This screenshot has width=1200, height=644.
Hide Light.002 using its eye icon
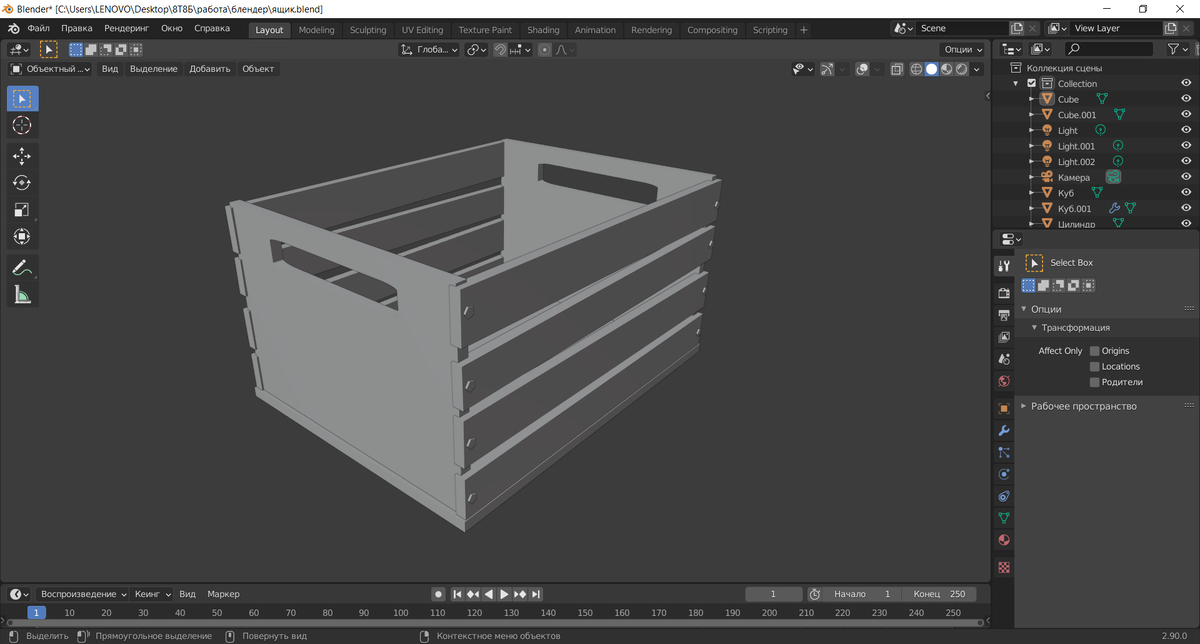pos(1186,161)
